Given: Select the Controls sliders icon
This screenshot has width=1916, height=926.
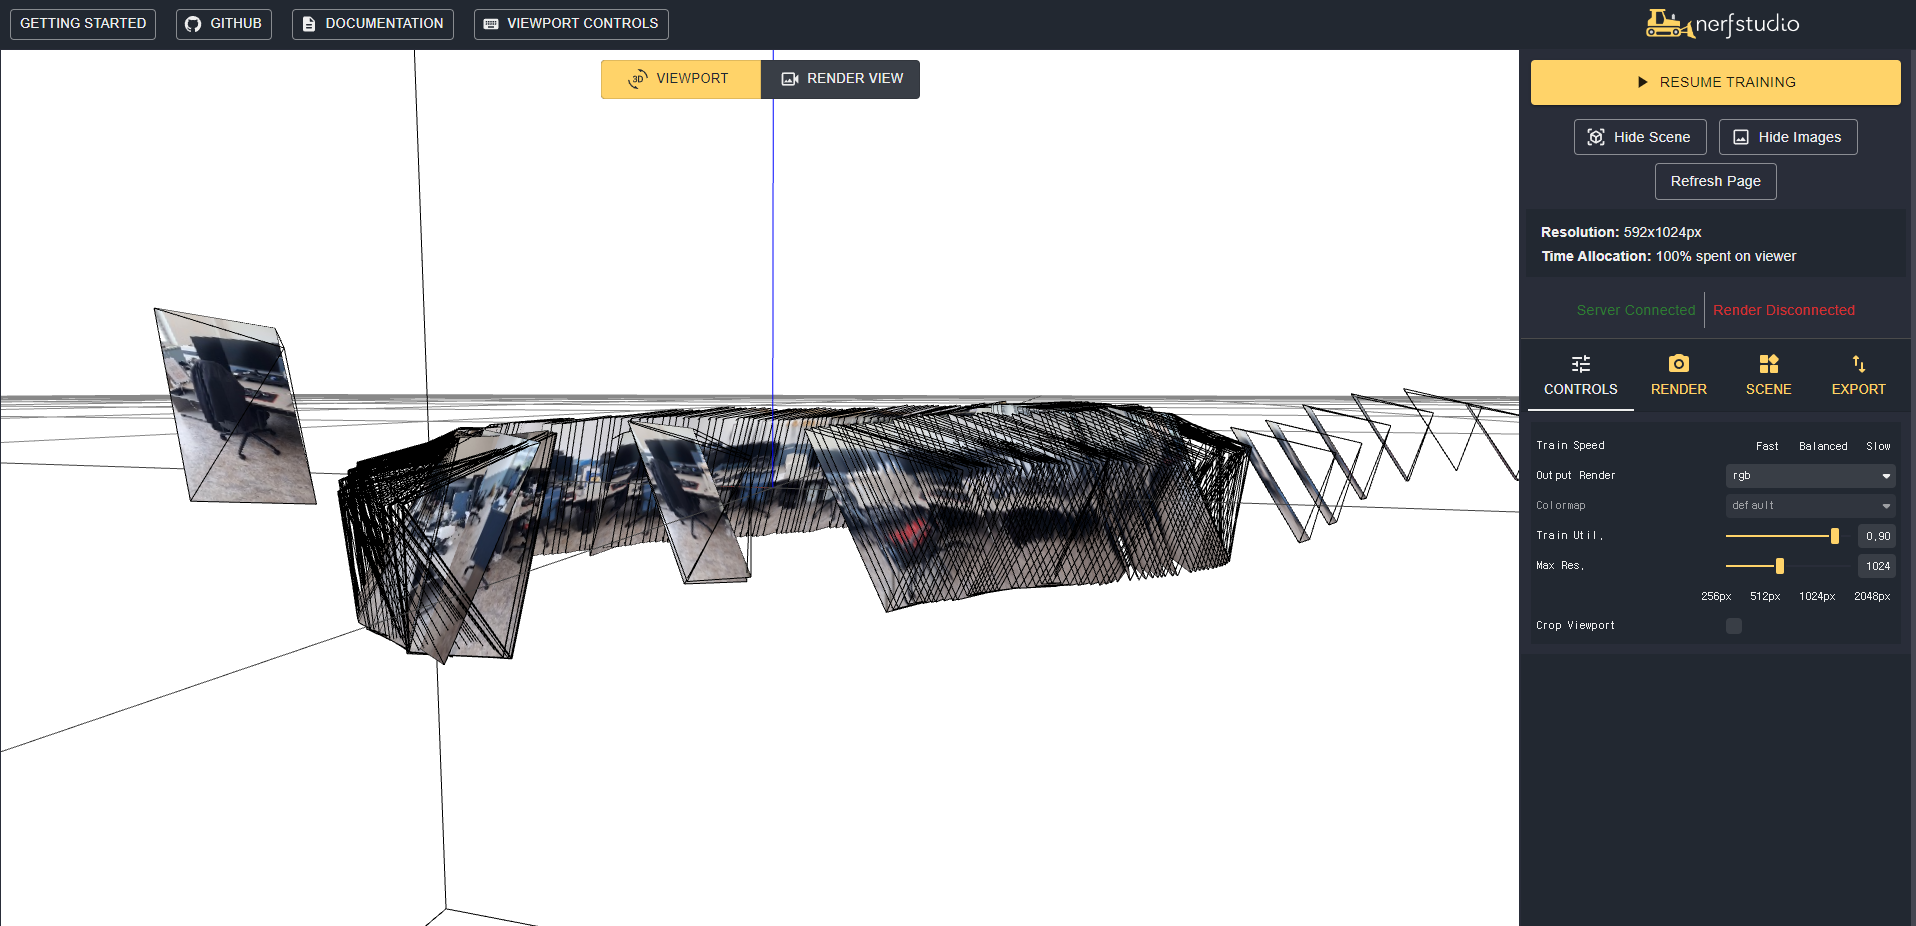Looking at the screenshot, I should coord(1580,365).
